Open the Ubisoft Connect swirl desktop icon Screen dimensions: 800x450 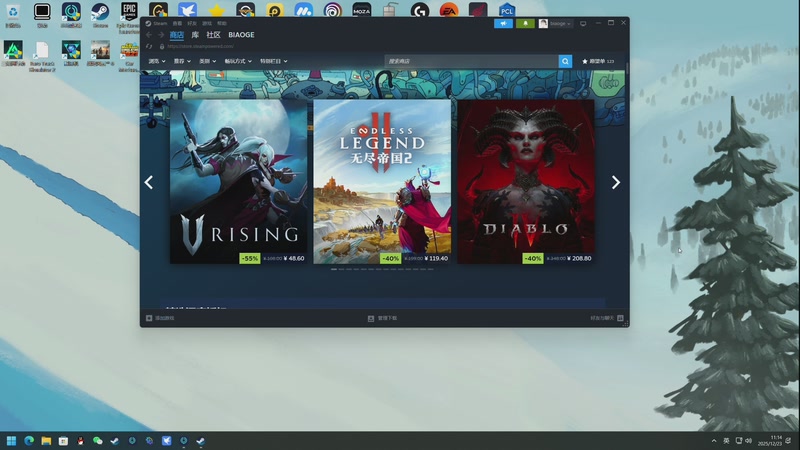pos(333,10)
